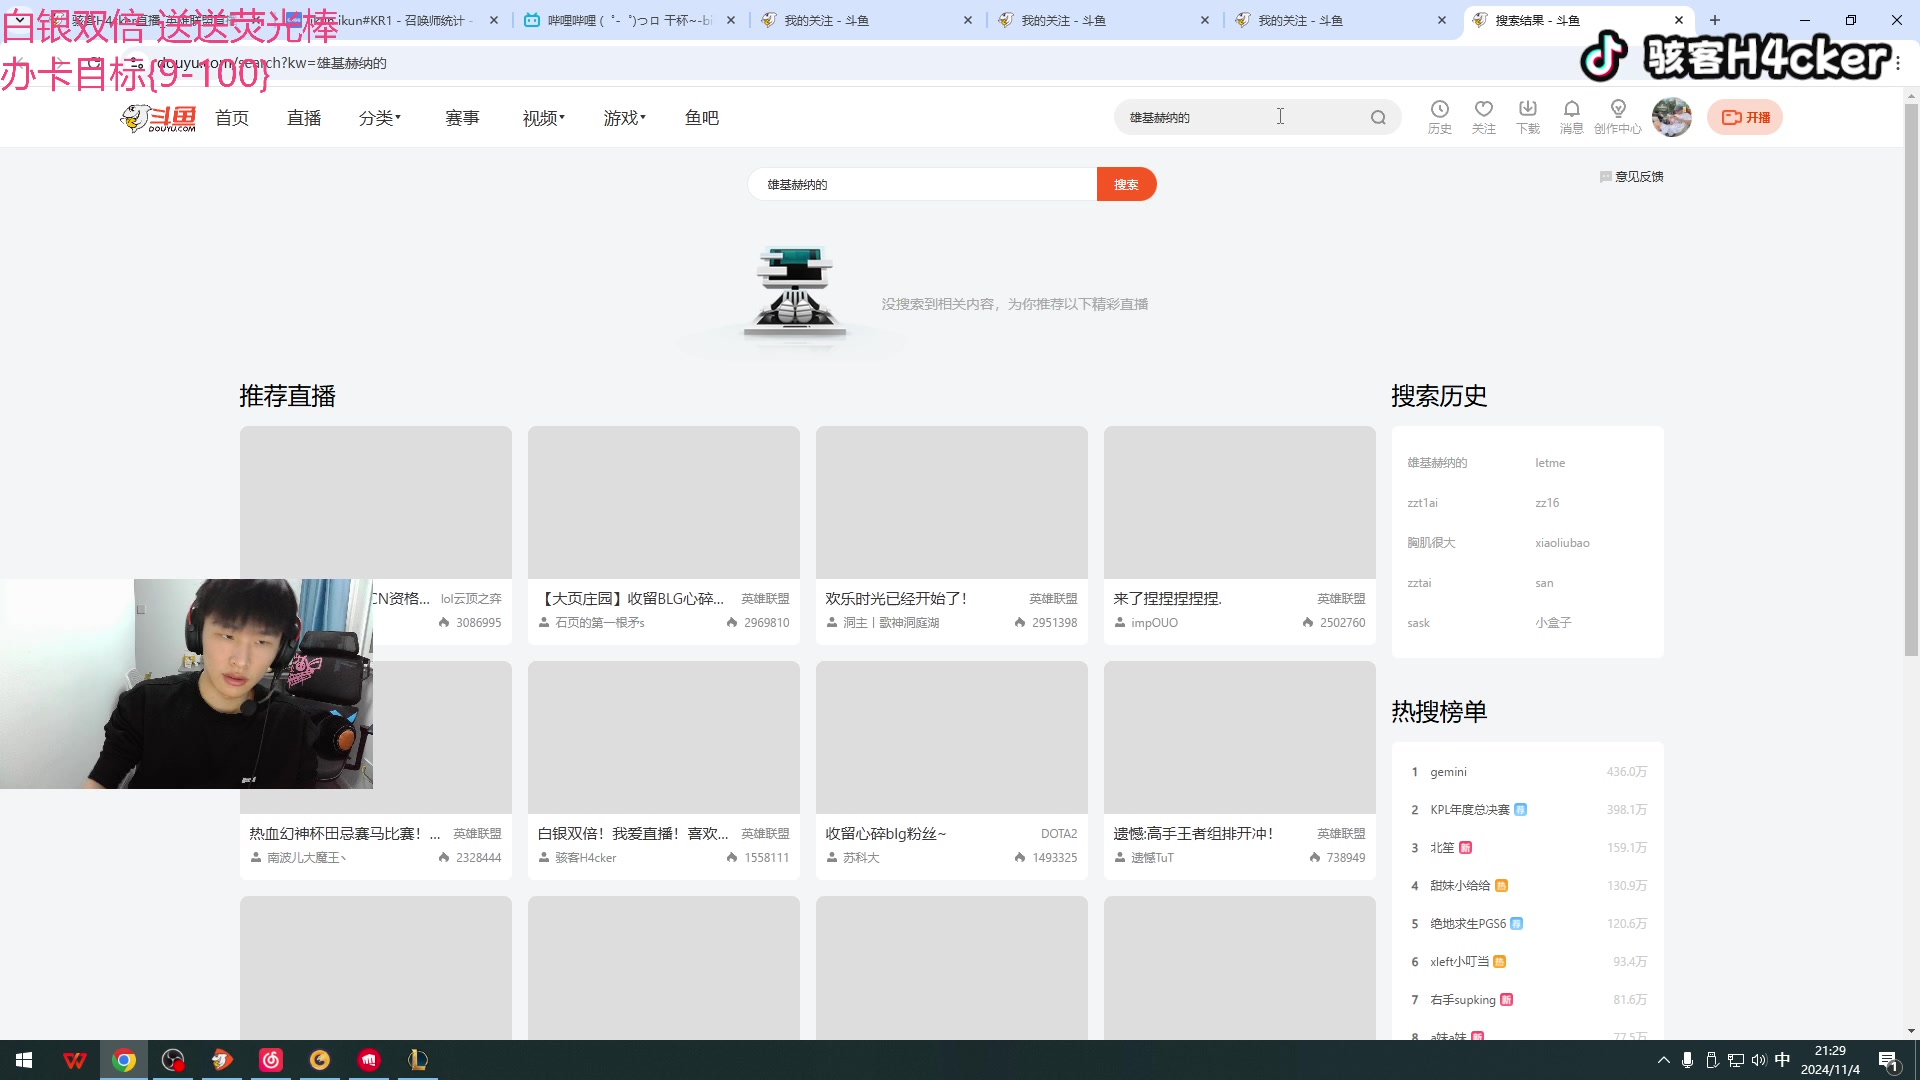The height and width of the screenshot is (1080, 1920).
Task: Open the 消息 bell notifications icon
Action: coord(1572,117)
